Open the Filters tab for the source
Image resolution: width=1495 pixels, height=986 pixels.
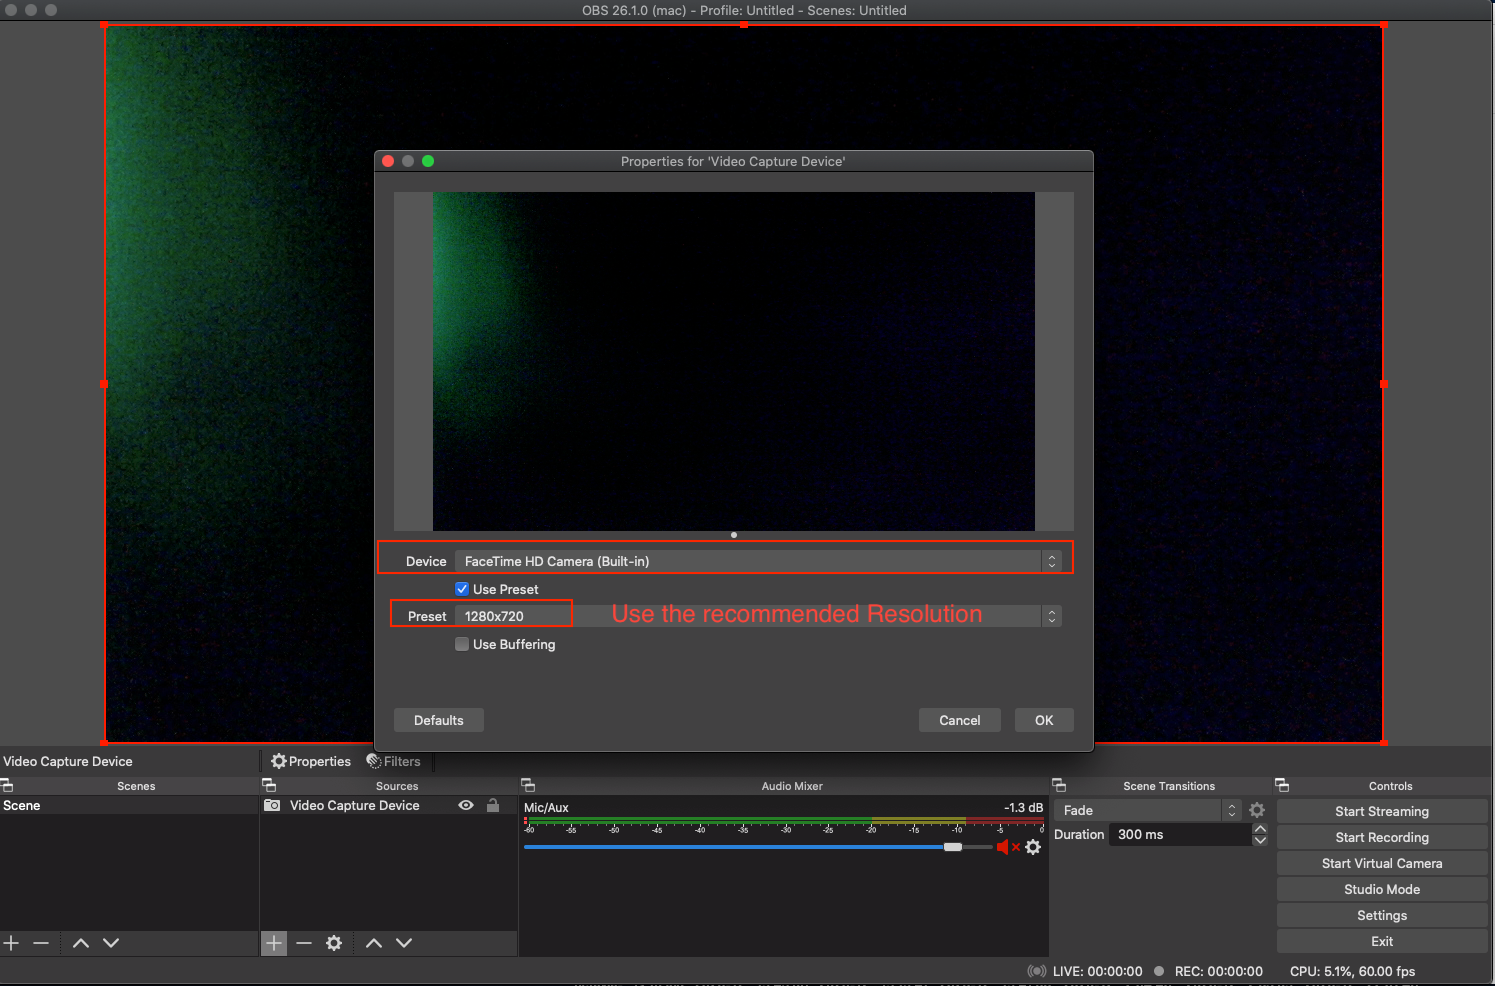(394, 761)
